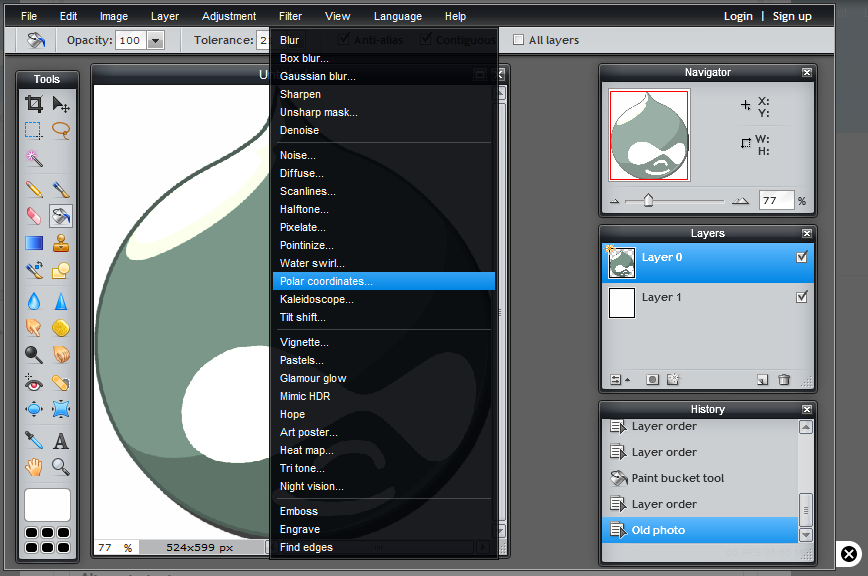The width and height of the screenshot is (868, 576).
Task: Select the Paint Bucket tool in Tools panel
Action: pos(61,216)
